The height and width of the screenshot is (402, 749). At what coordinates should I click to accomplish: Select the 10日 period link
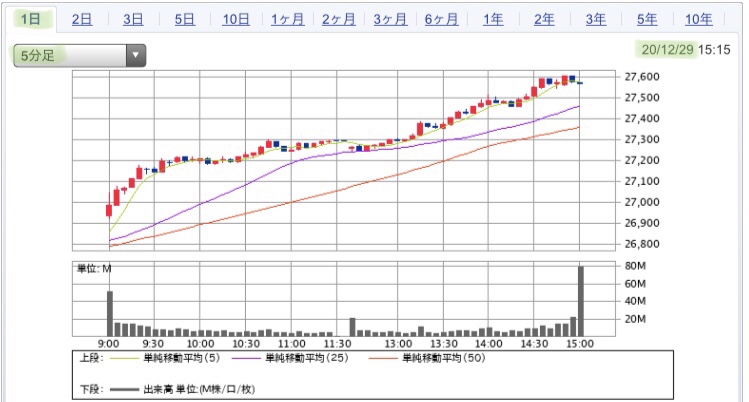click(236, 20)
